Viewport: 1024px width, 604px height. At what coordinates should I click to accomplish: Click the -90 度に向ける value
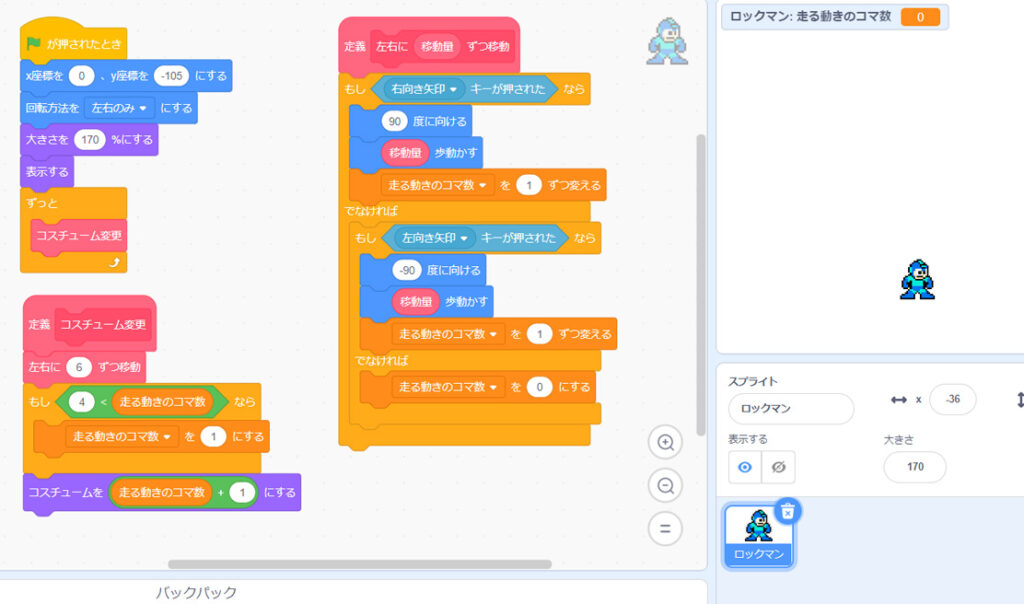coord(407,270)
